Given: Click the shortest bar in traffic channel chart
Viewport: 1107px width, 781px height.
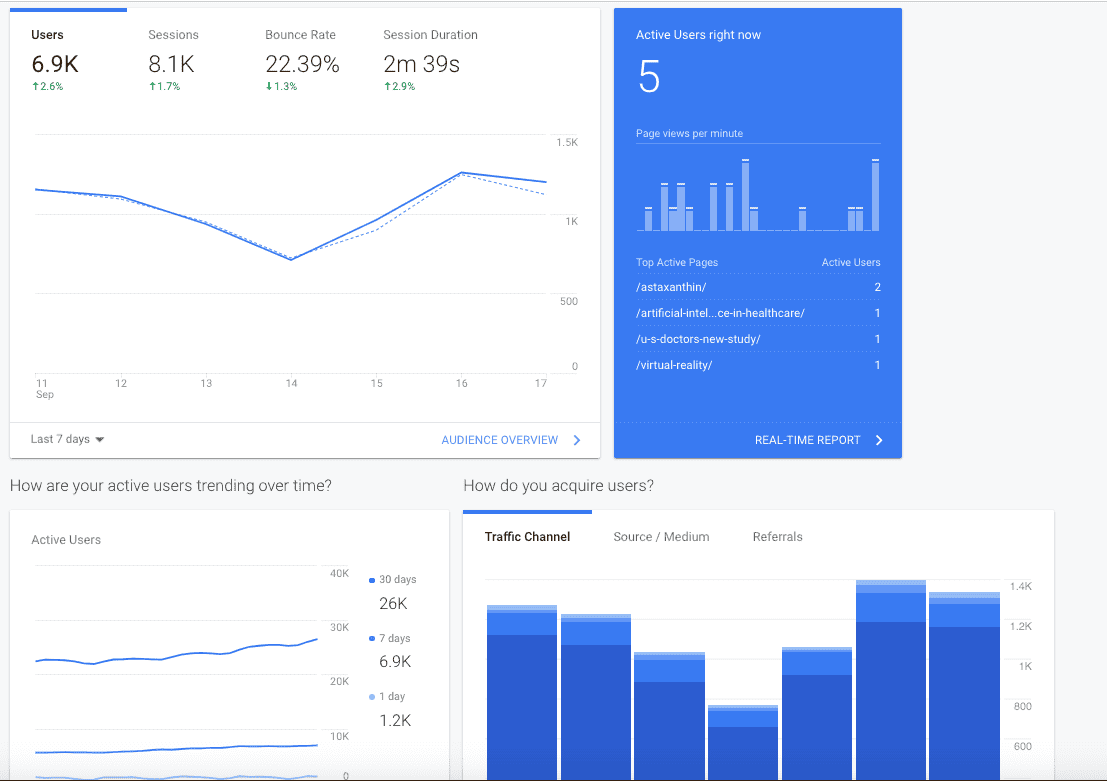Looking at the screenshot, I should click(743, 742).
